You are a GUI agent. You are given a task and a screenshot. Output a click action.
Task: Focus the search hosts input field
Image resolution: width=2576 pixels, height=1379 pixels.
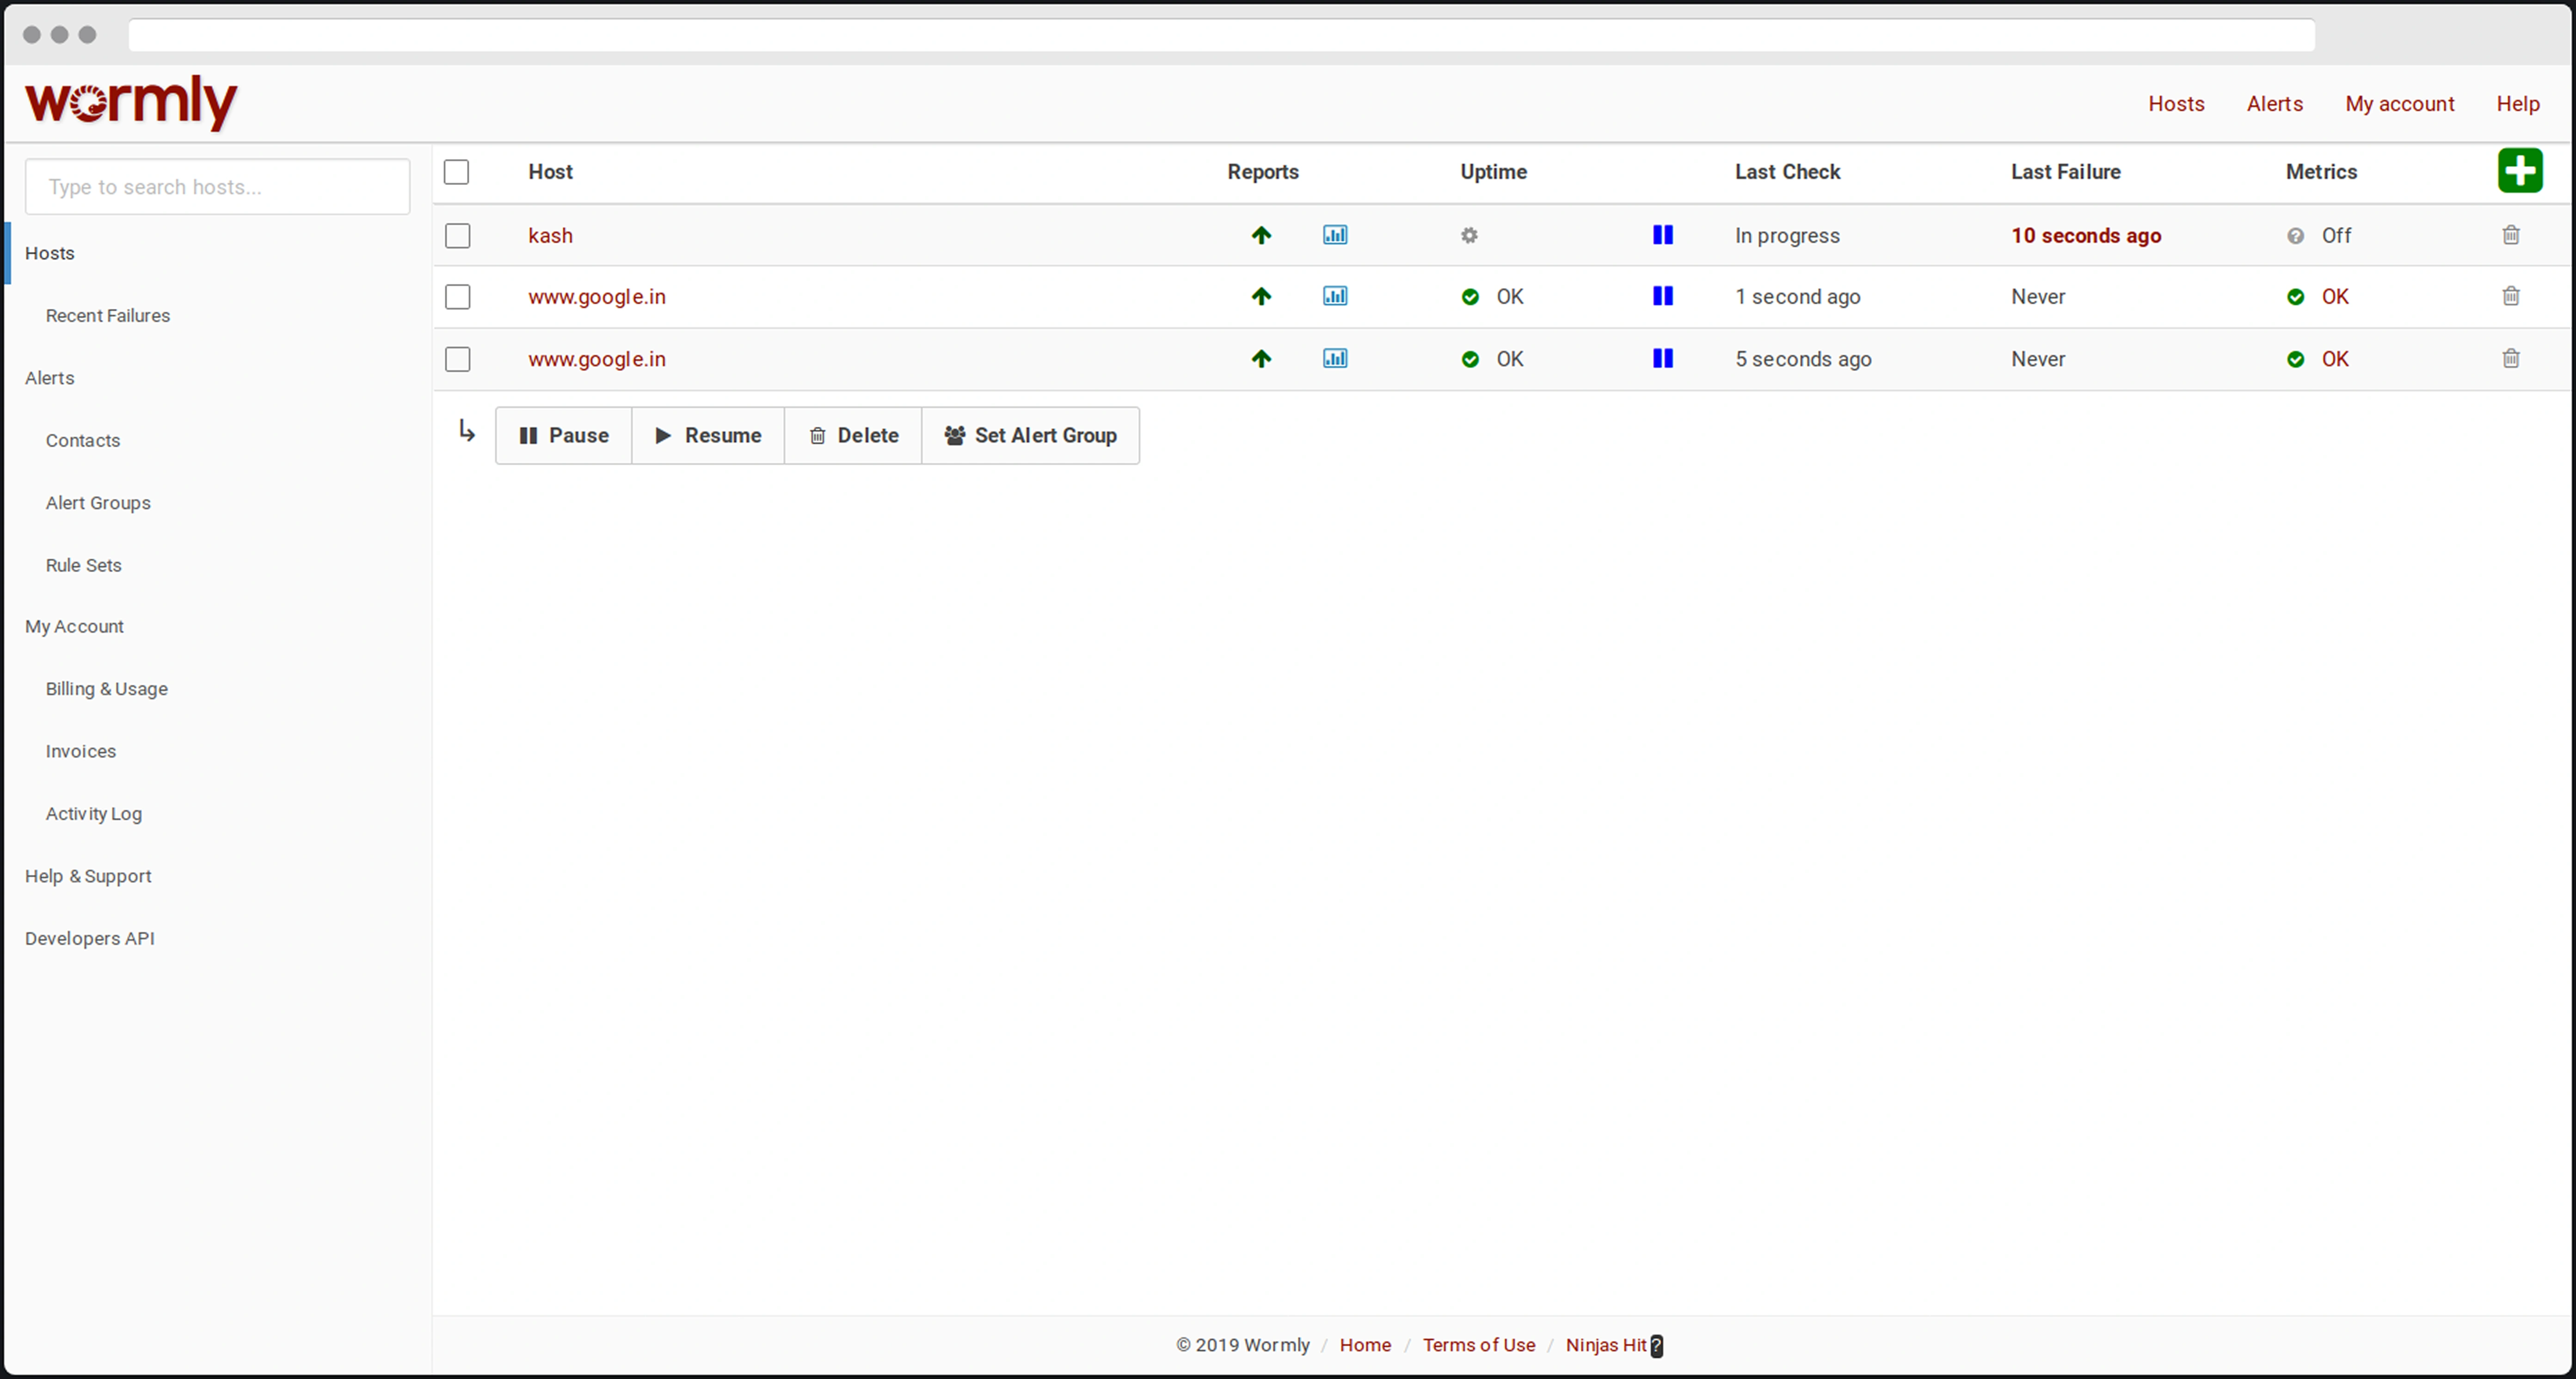[217, 187]
